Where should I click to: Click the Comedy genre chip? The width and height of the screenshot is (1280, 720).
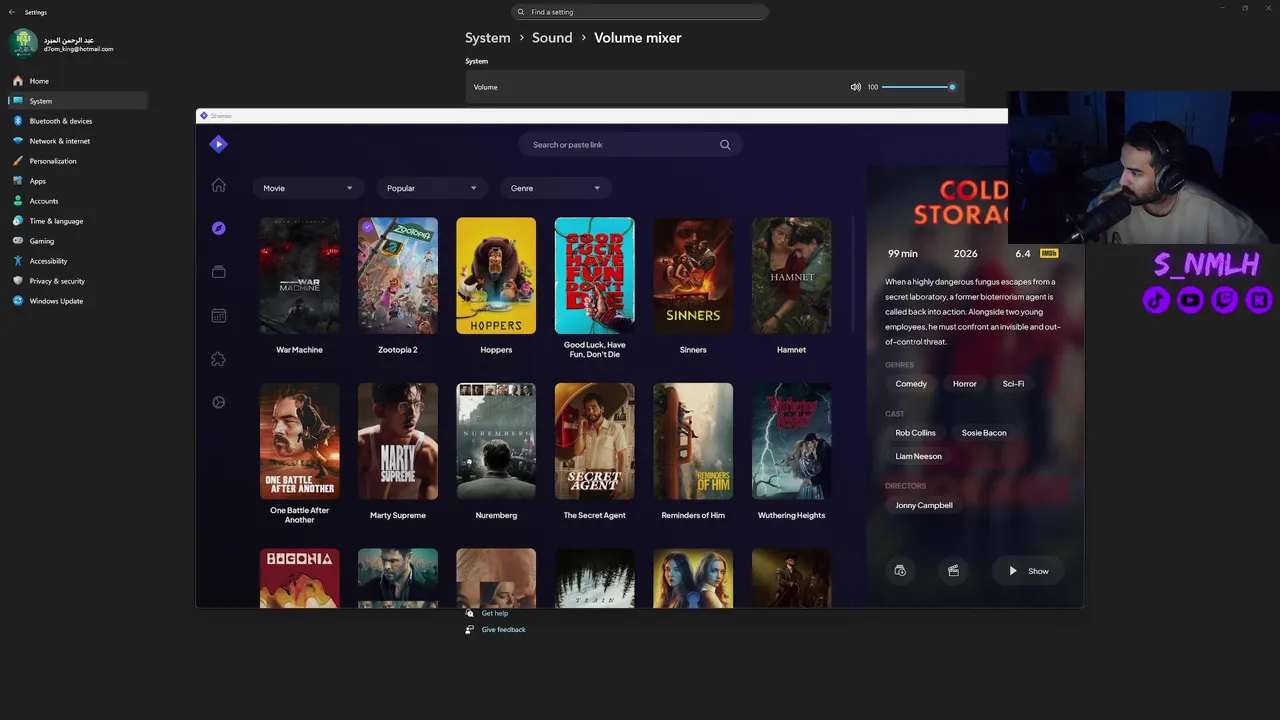[x=911, y=384]
